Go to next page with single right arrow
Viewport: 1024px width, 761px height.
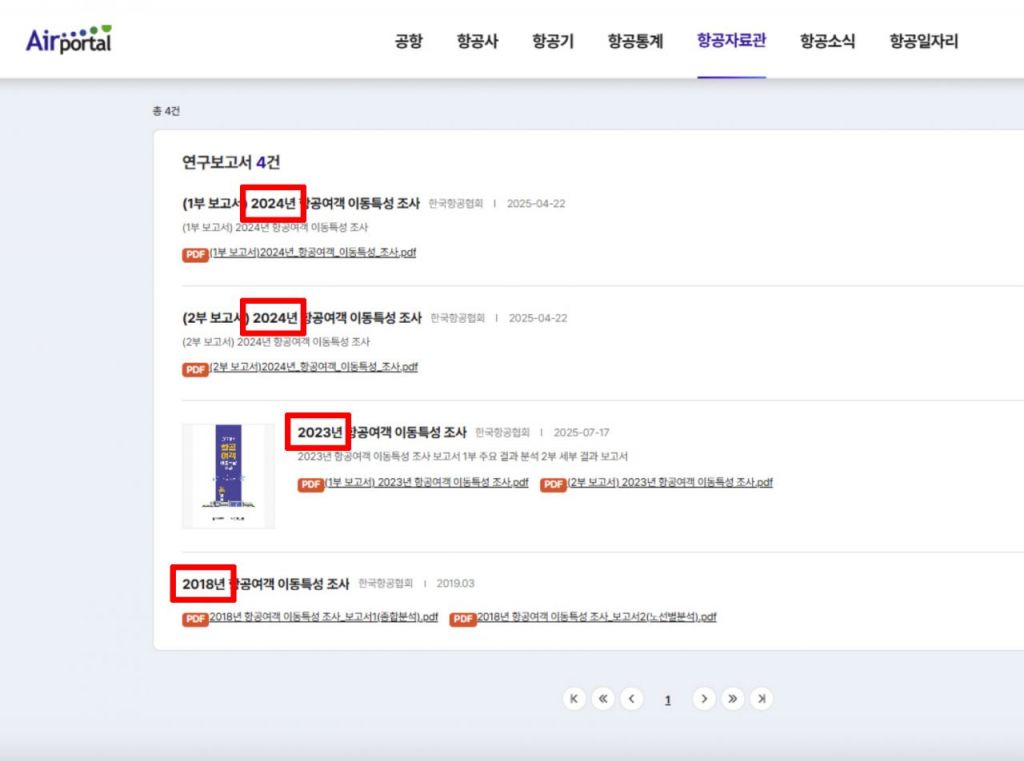pos(704,699)
